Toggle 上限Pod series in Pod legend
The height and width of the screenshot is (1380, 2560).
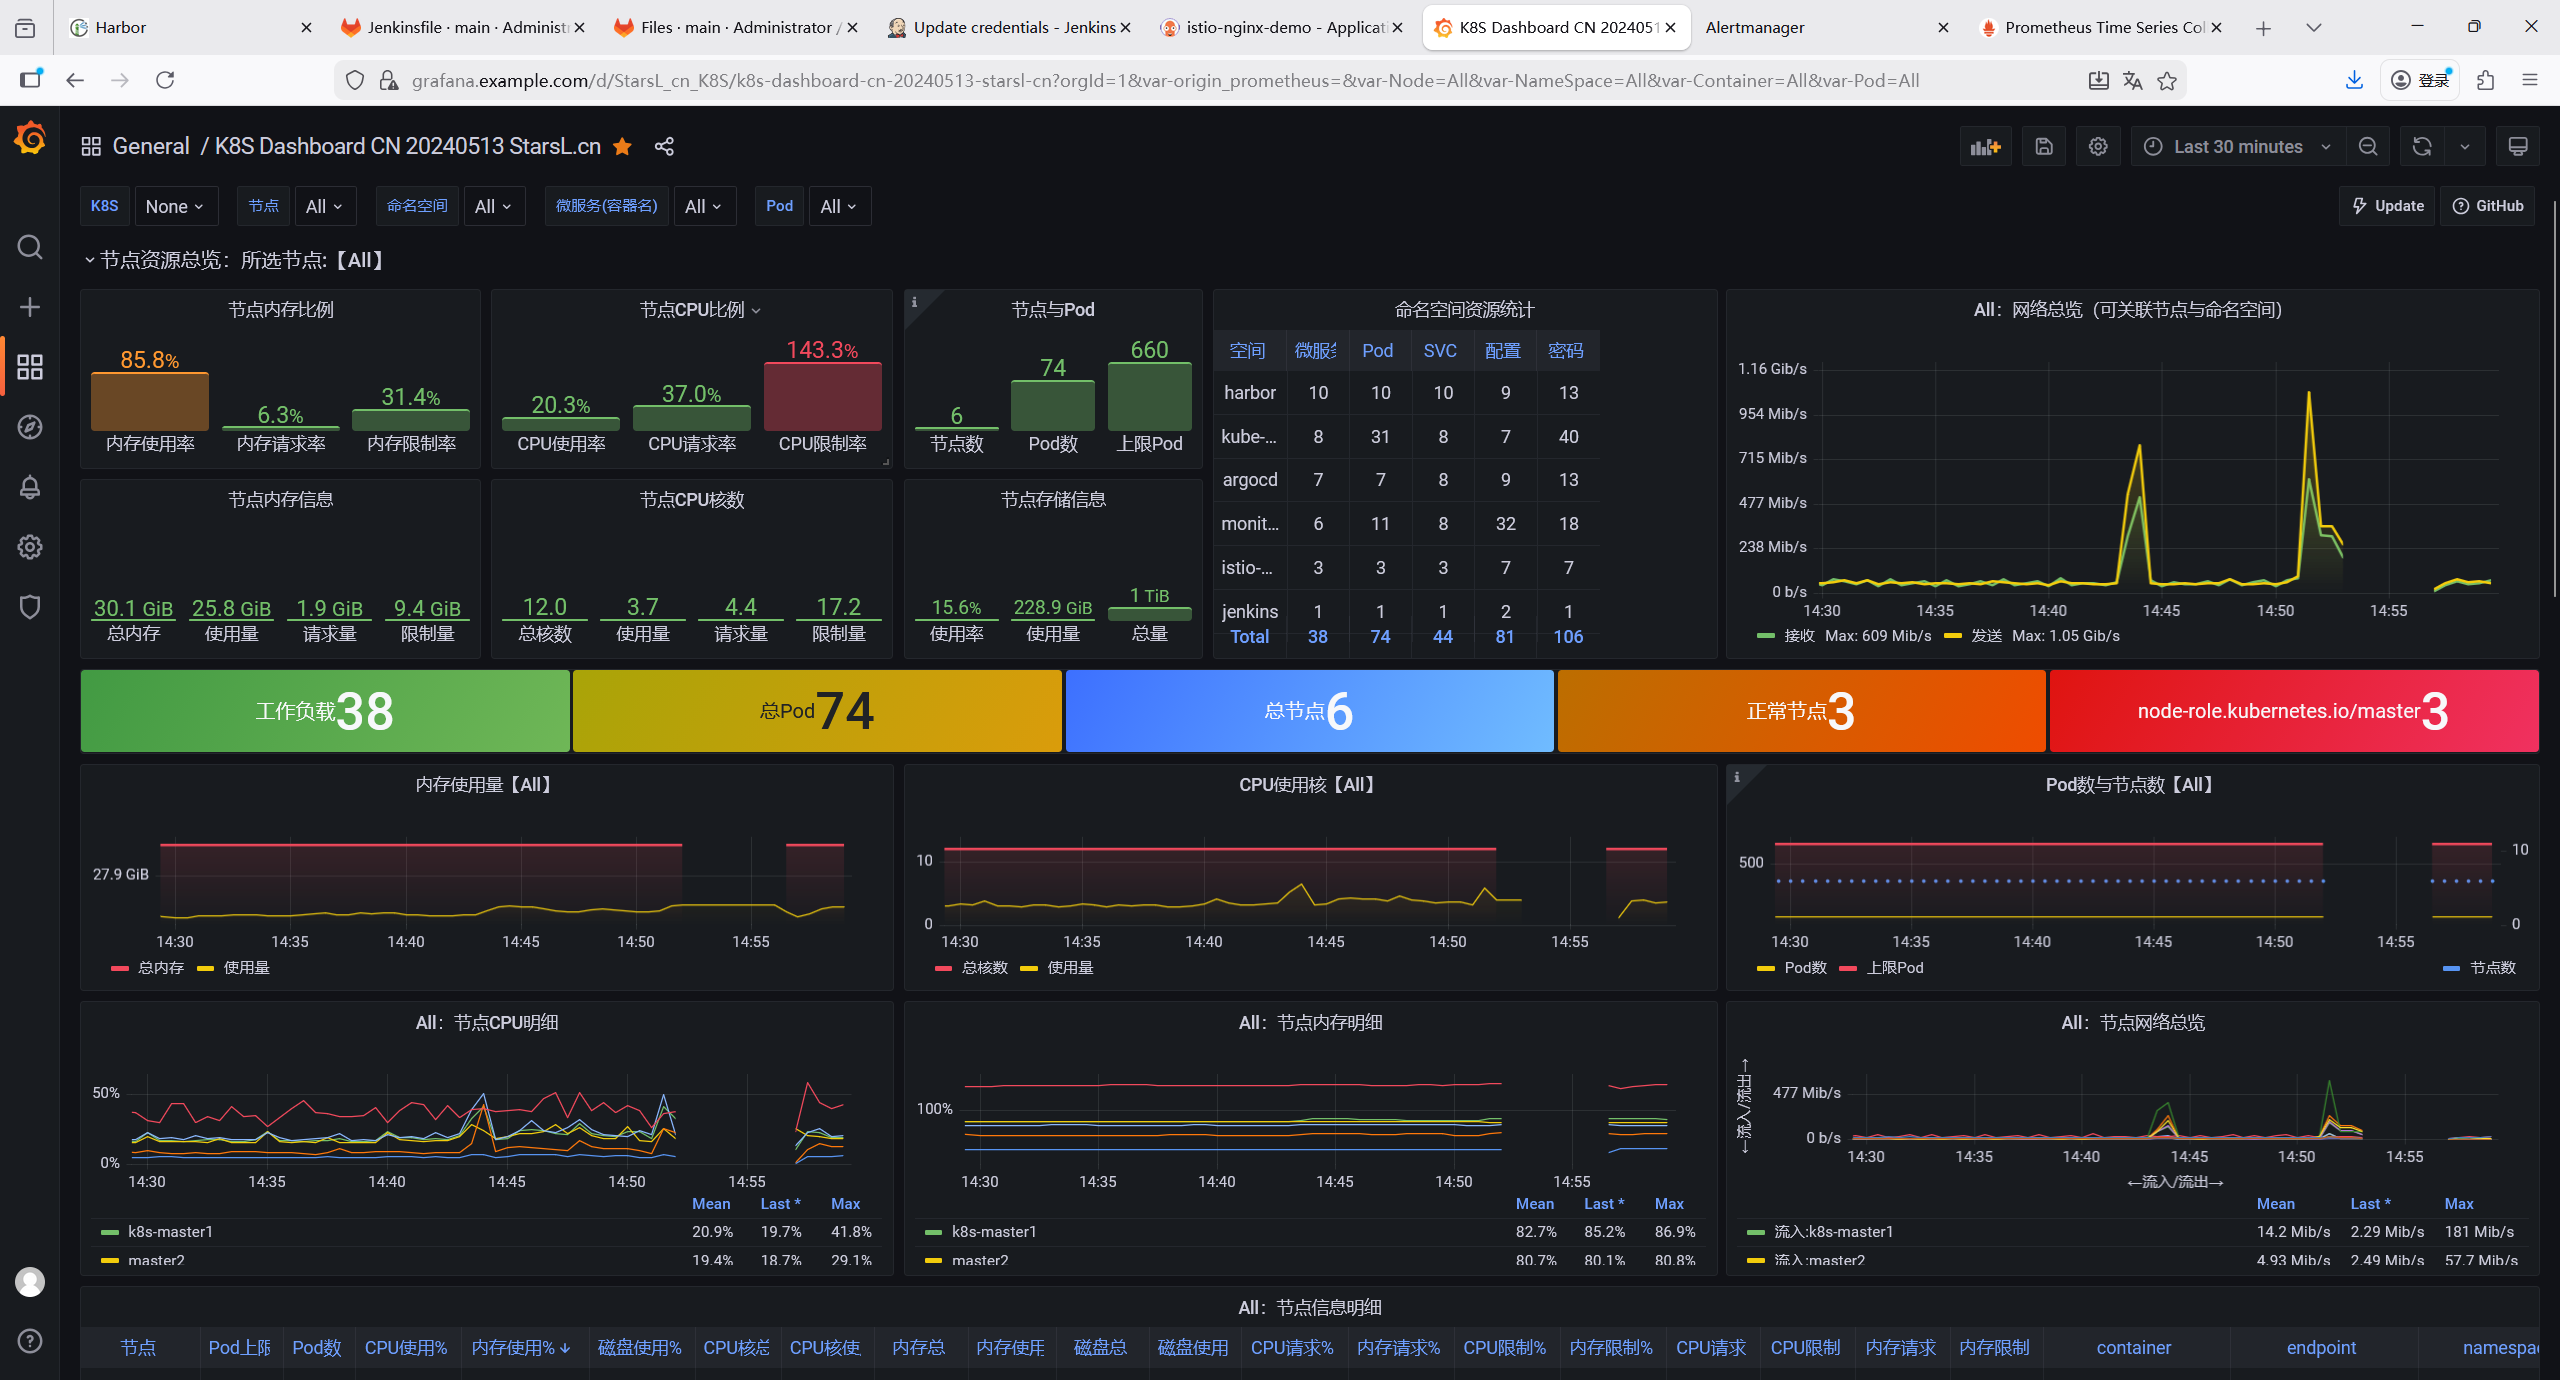[x=1894, y=968]
